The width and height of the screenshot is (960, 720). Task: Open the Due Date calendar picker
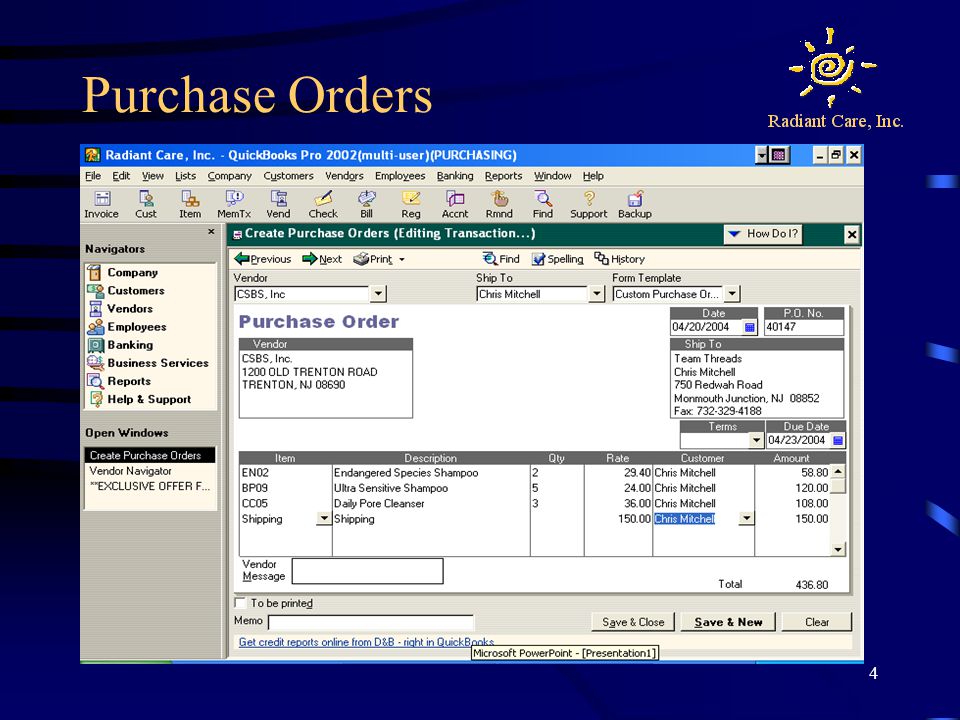click(x=838, y=440)
